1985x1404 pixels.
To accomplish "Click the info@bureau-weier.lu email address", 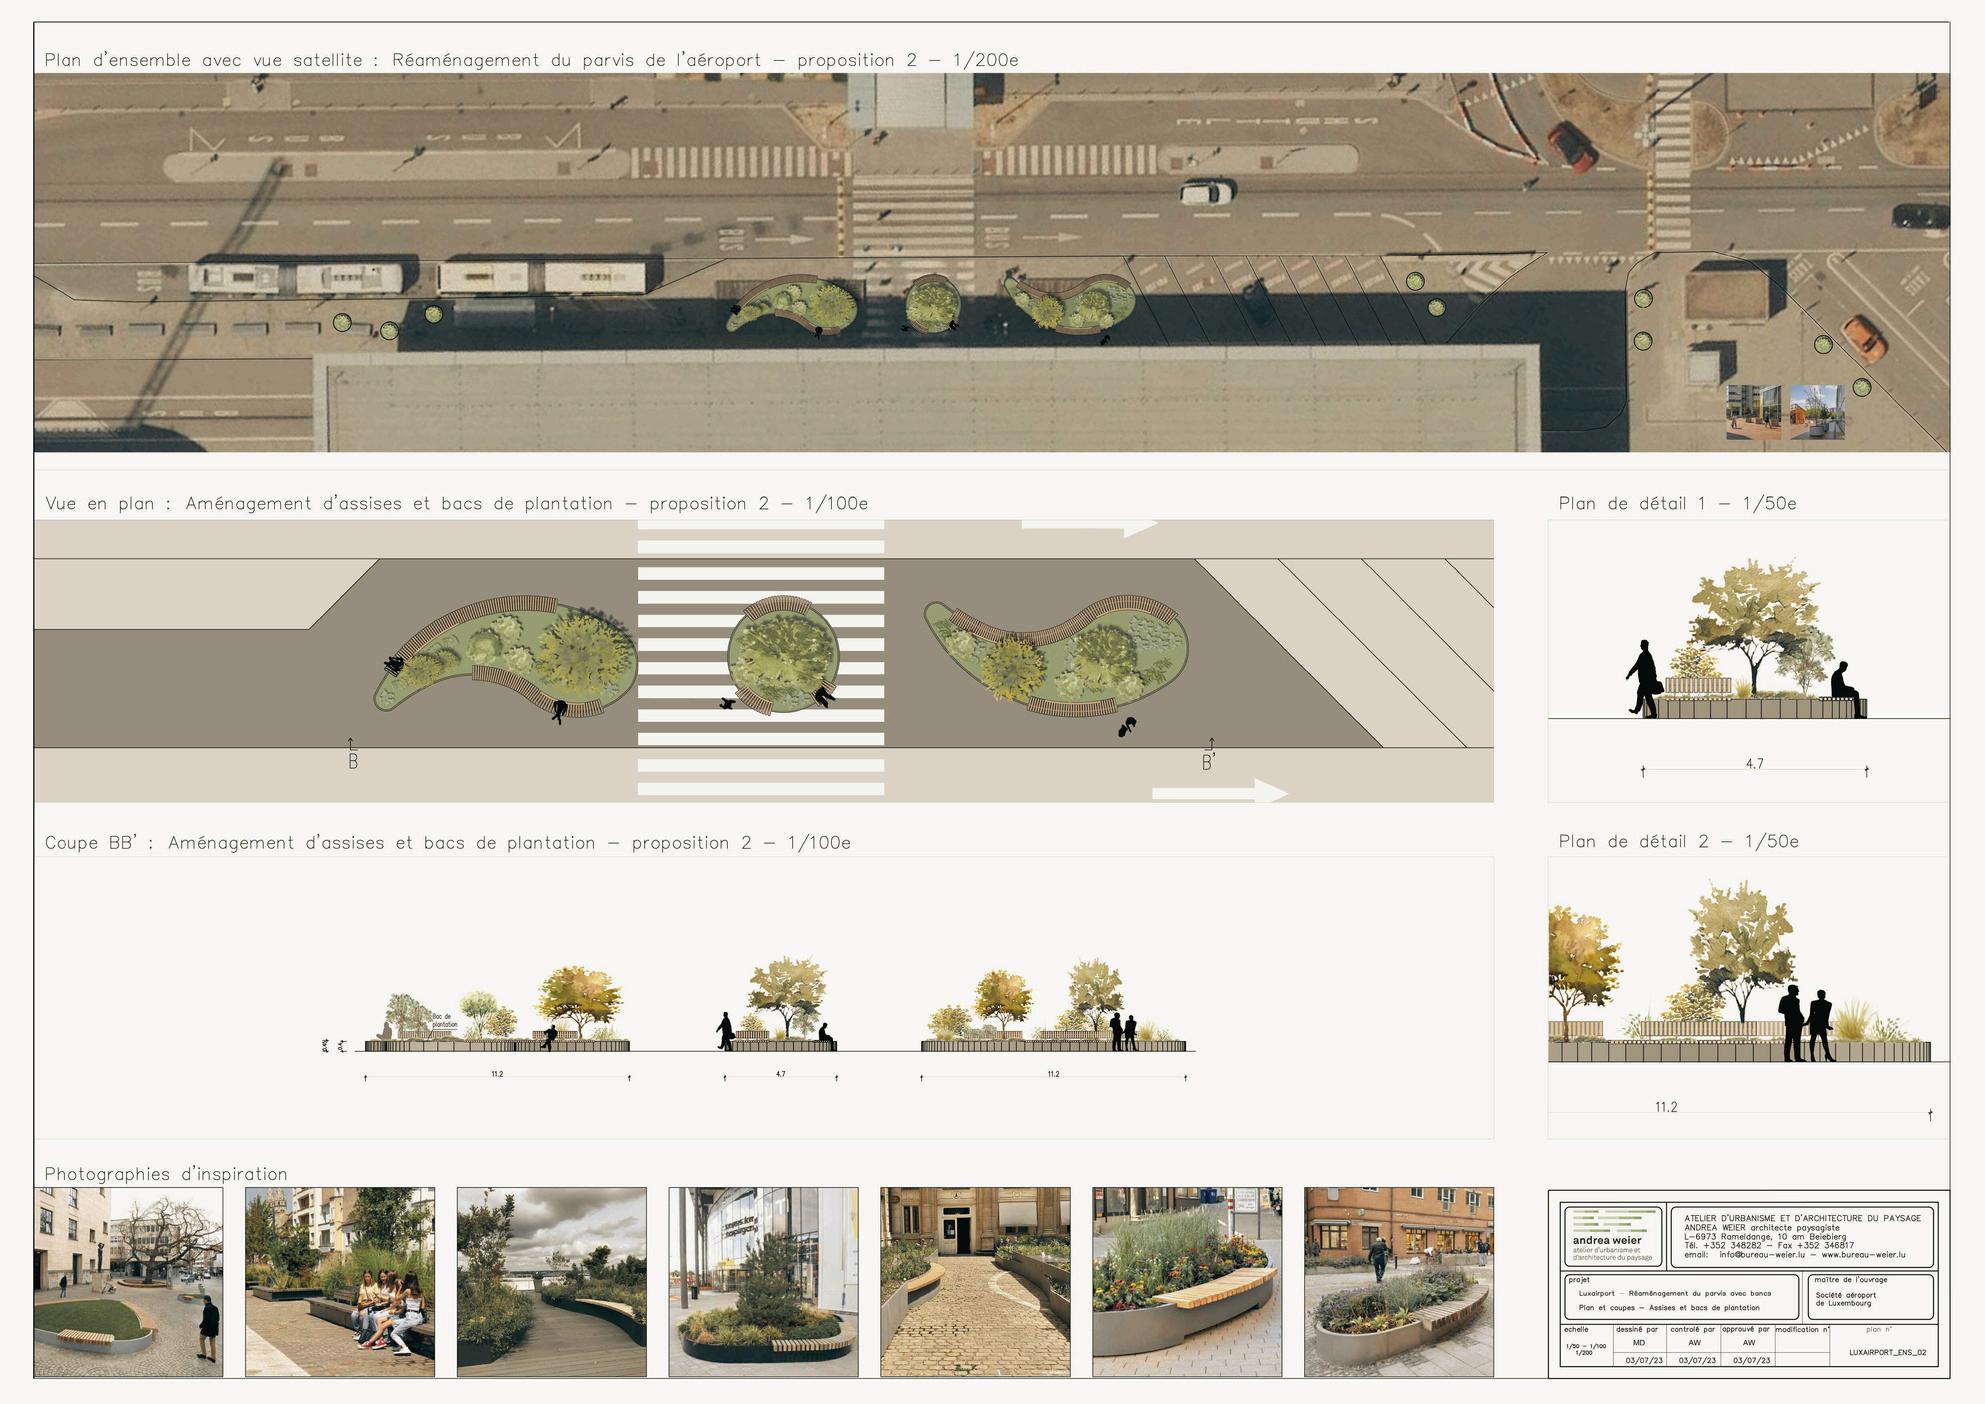I will pos(1761,1254).
